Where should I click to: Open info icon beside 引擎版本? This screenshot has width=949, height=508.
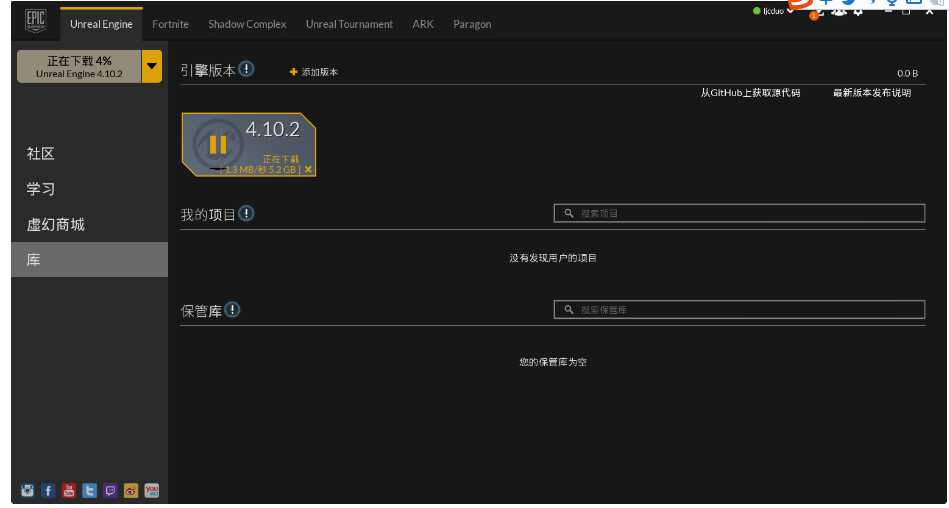point(246,69)
